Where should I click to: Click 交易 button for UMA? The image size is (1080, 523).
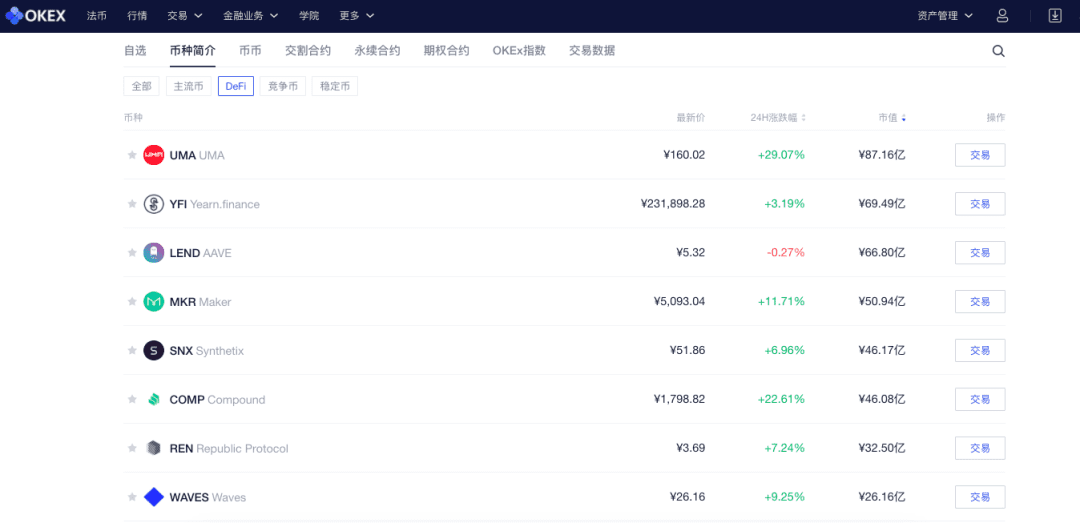(980, 155)
